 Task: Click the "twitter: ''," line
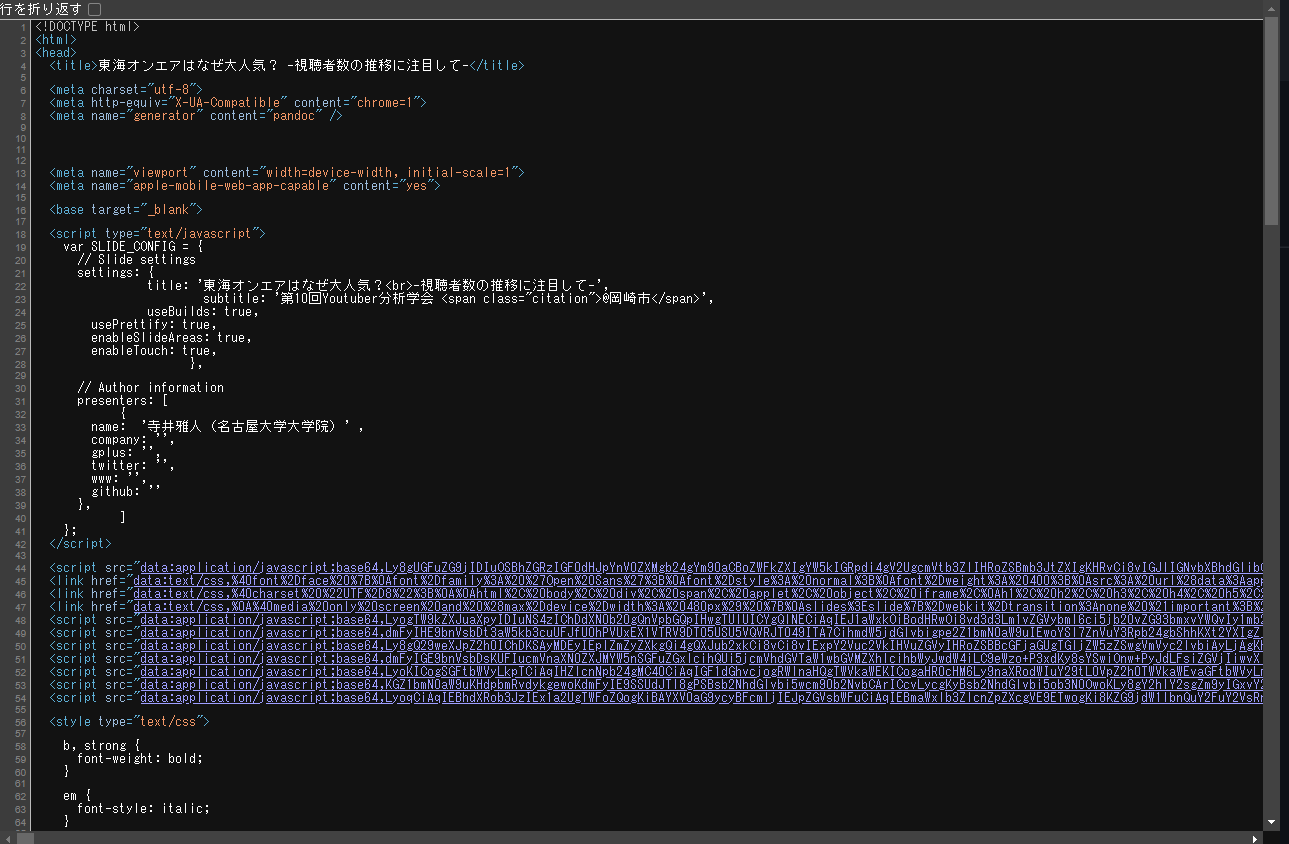click(133, 466)
